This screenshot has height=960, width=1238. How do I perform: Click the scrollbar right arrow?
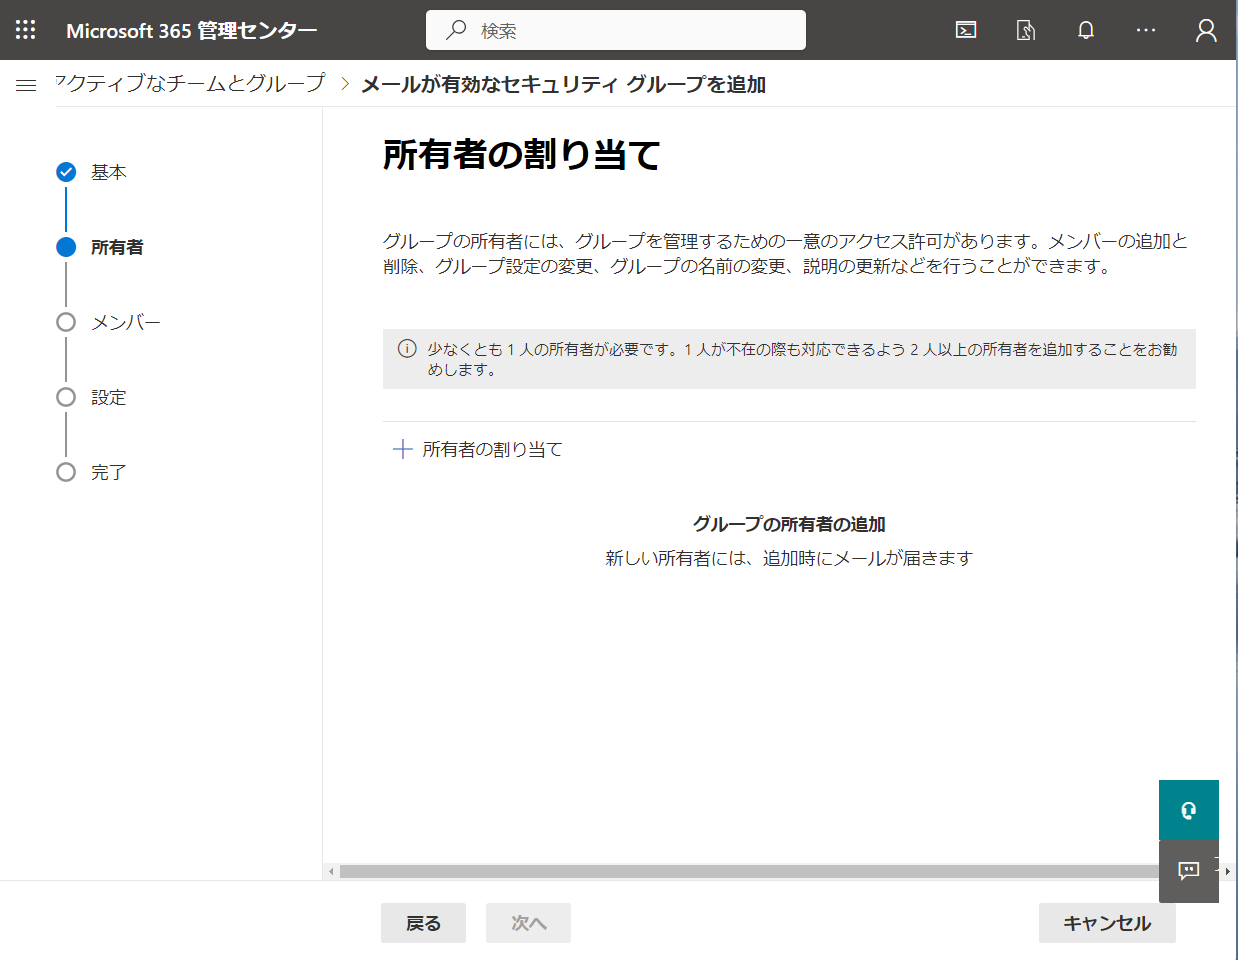coord(1228,871)
